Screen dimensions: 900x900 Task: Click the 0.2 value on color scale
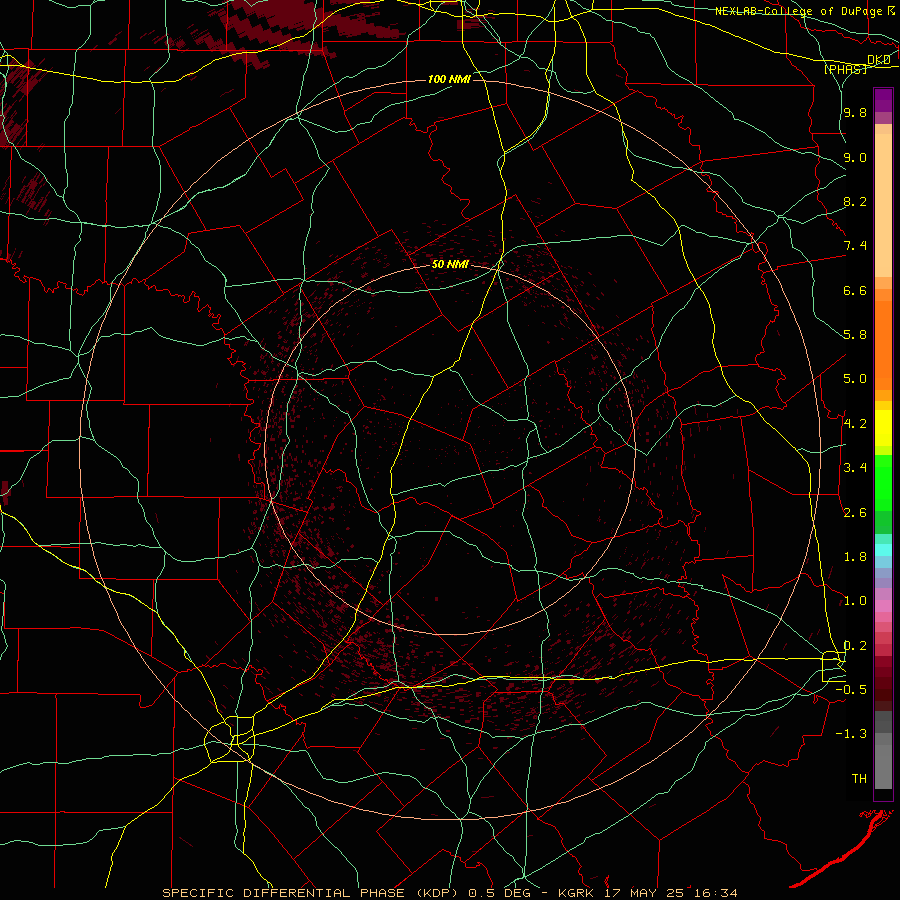[x=855, y=646]
